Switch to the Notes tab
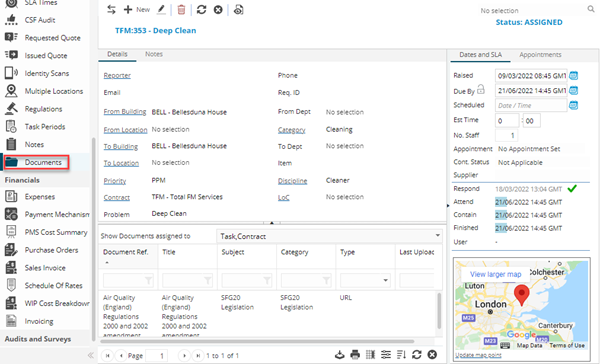Viewport: 600px width, 364px height. 154,54
